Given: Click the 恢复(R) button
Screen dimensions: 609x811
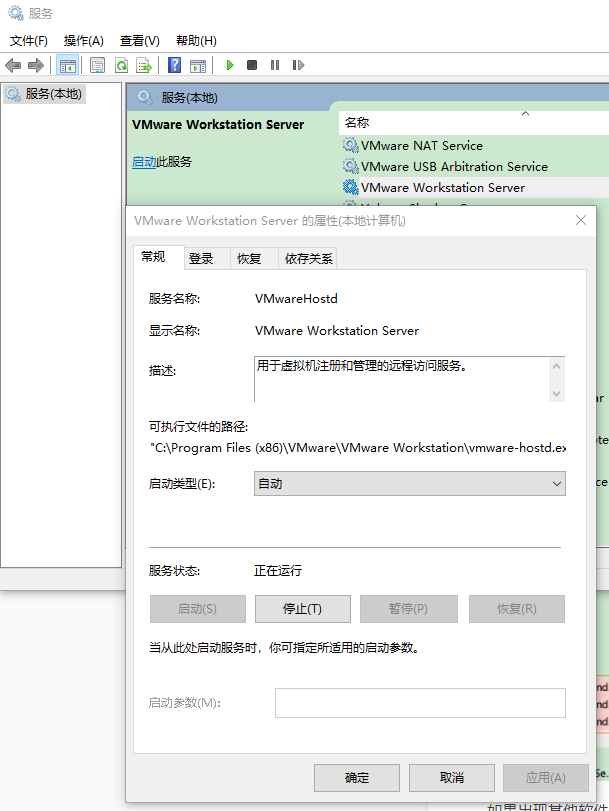Looking at the screenshot, I should pyautogui.click(x=517, y=609).
